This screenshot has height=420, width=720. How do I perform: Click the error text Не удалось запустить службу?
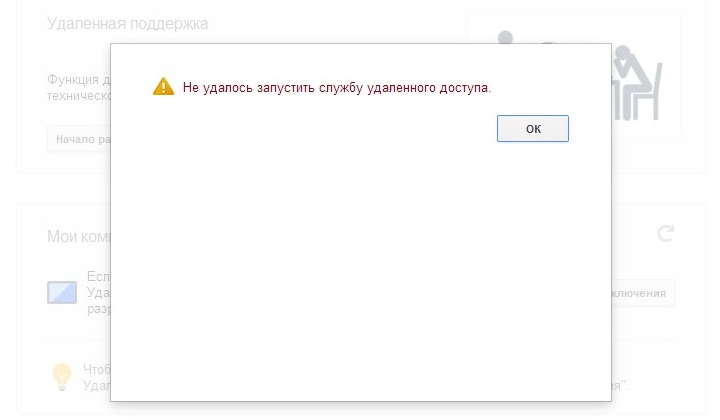[x=337, y=88]
